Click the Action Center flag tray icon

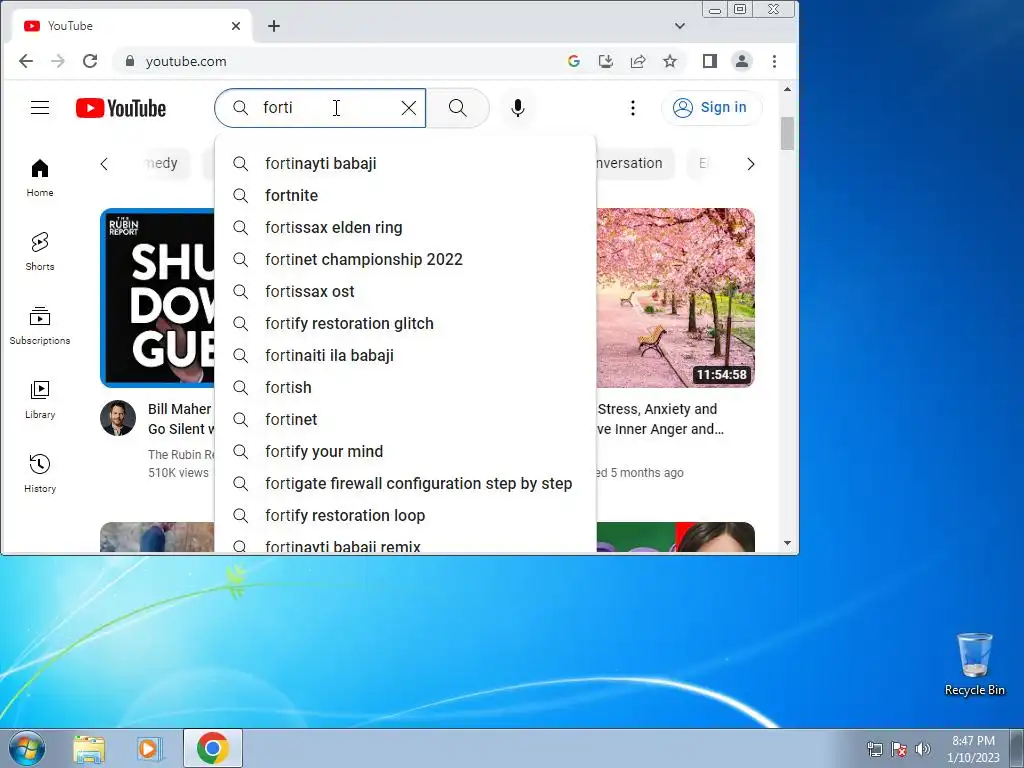click(x=899, y=749)
